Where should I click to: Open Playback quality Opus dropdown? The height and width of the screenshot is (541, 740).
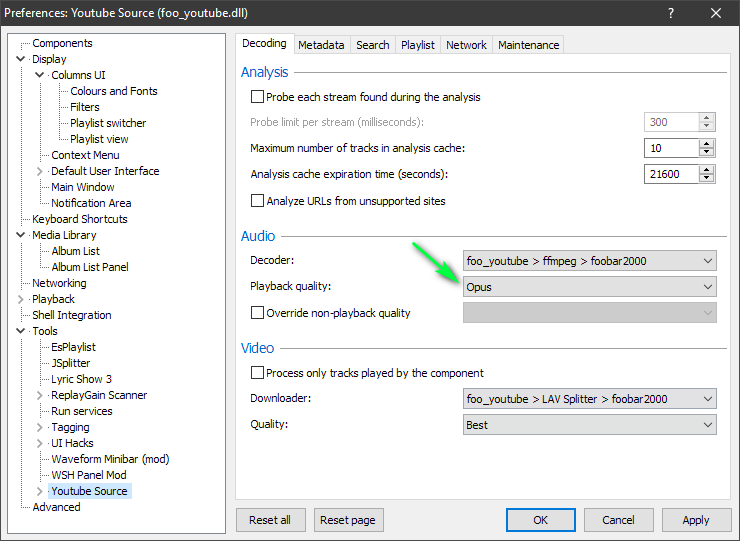[x=590, y=287]
